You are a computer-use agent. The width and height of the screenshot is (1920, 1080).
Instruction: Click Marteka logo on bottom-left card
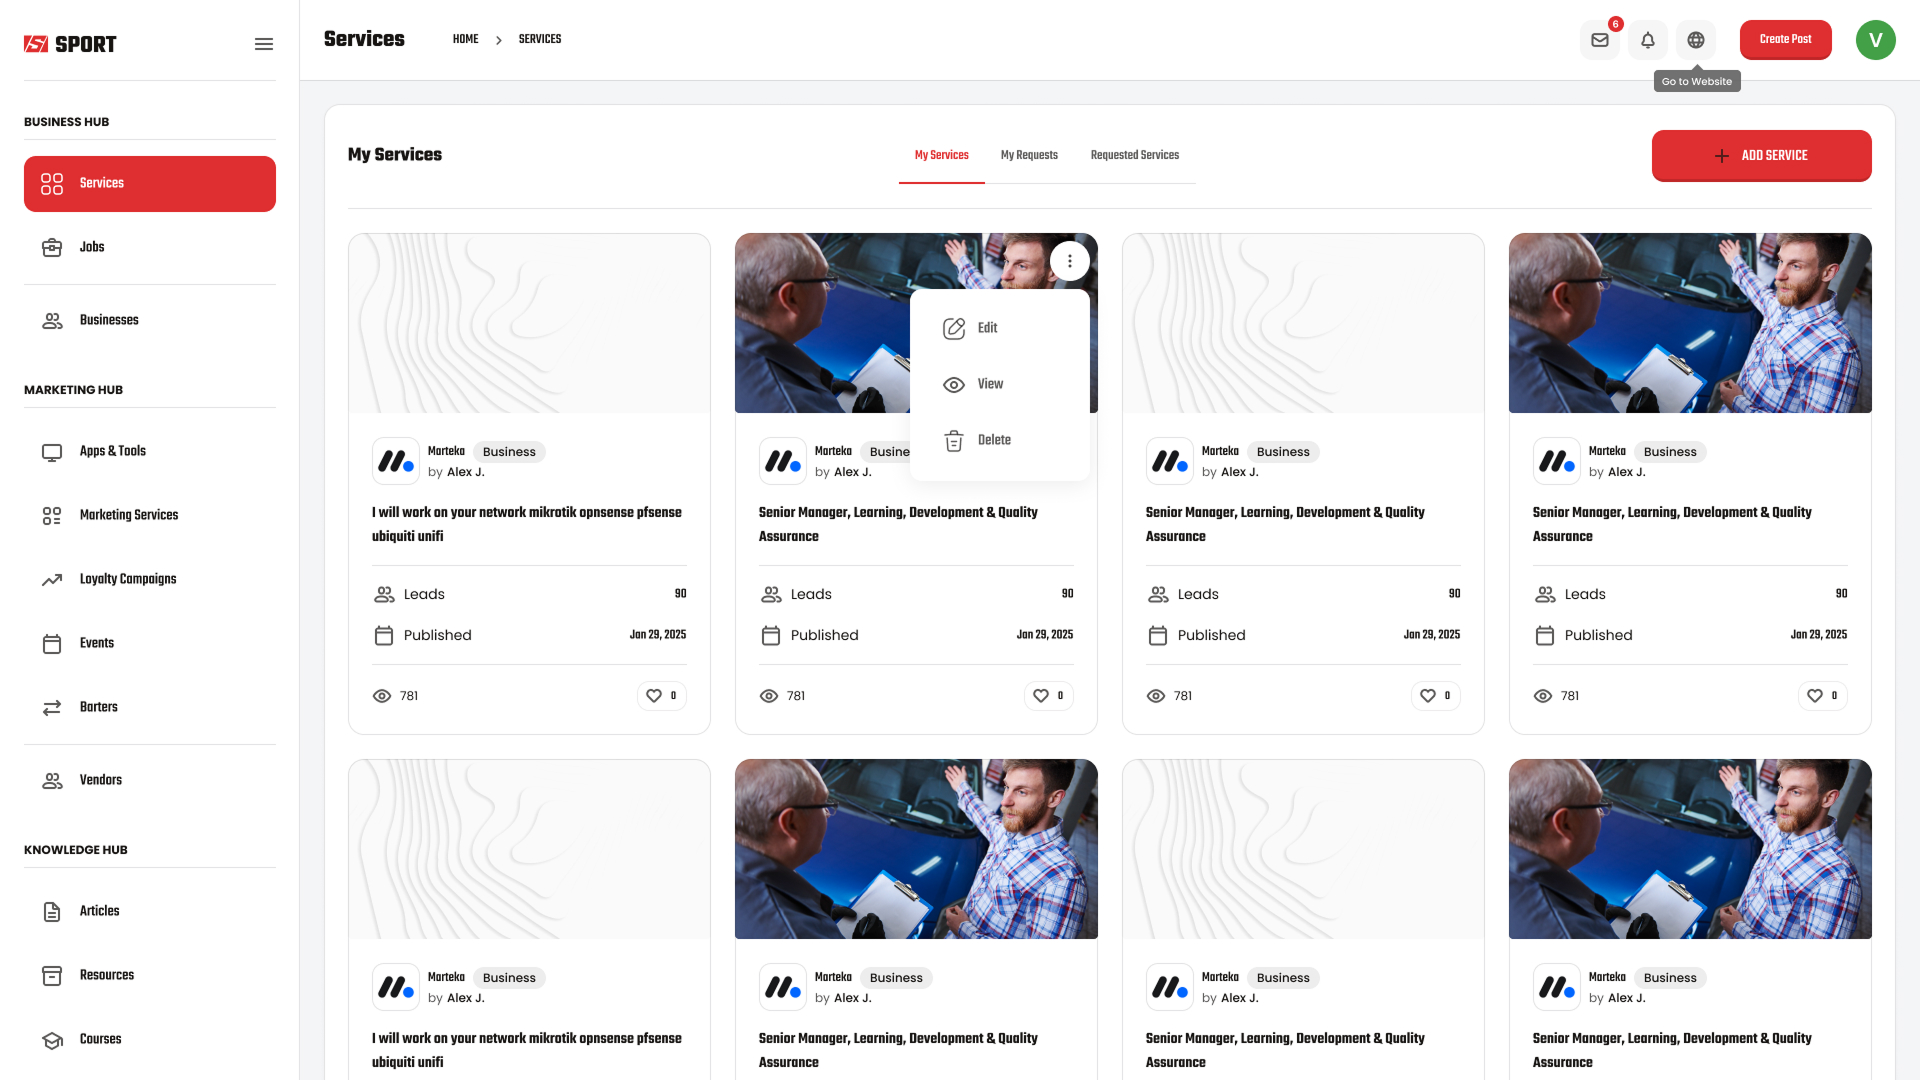coord(396,987)
